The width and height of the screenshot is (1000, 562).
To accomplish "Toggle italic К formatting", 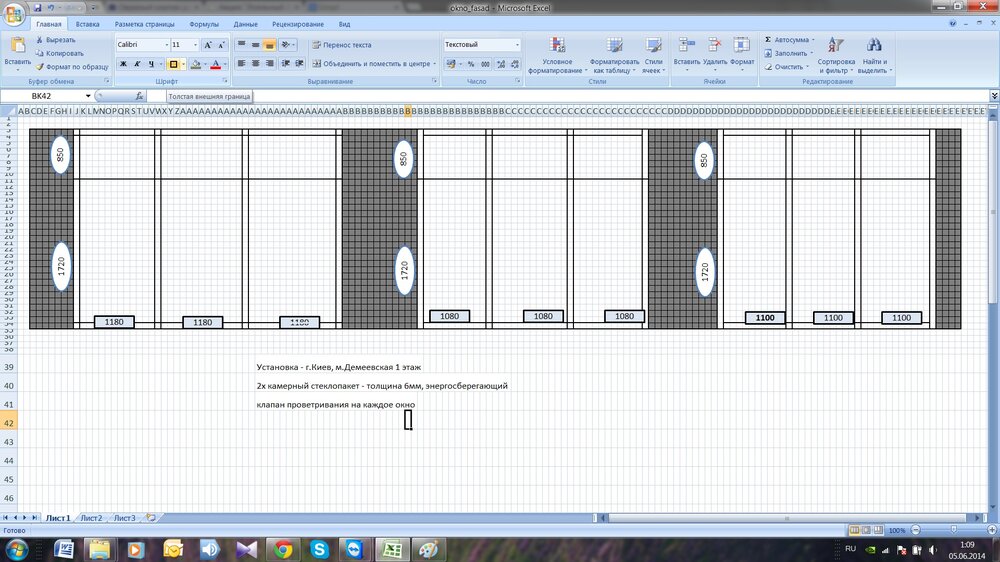I will [x=138, y=64].
